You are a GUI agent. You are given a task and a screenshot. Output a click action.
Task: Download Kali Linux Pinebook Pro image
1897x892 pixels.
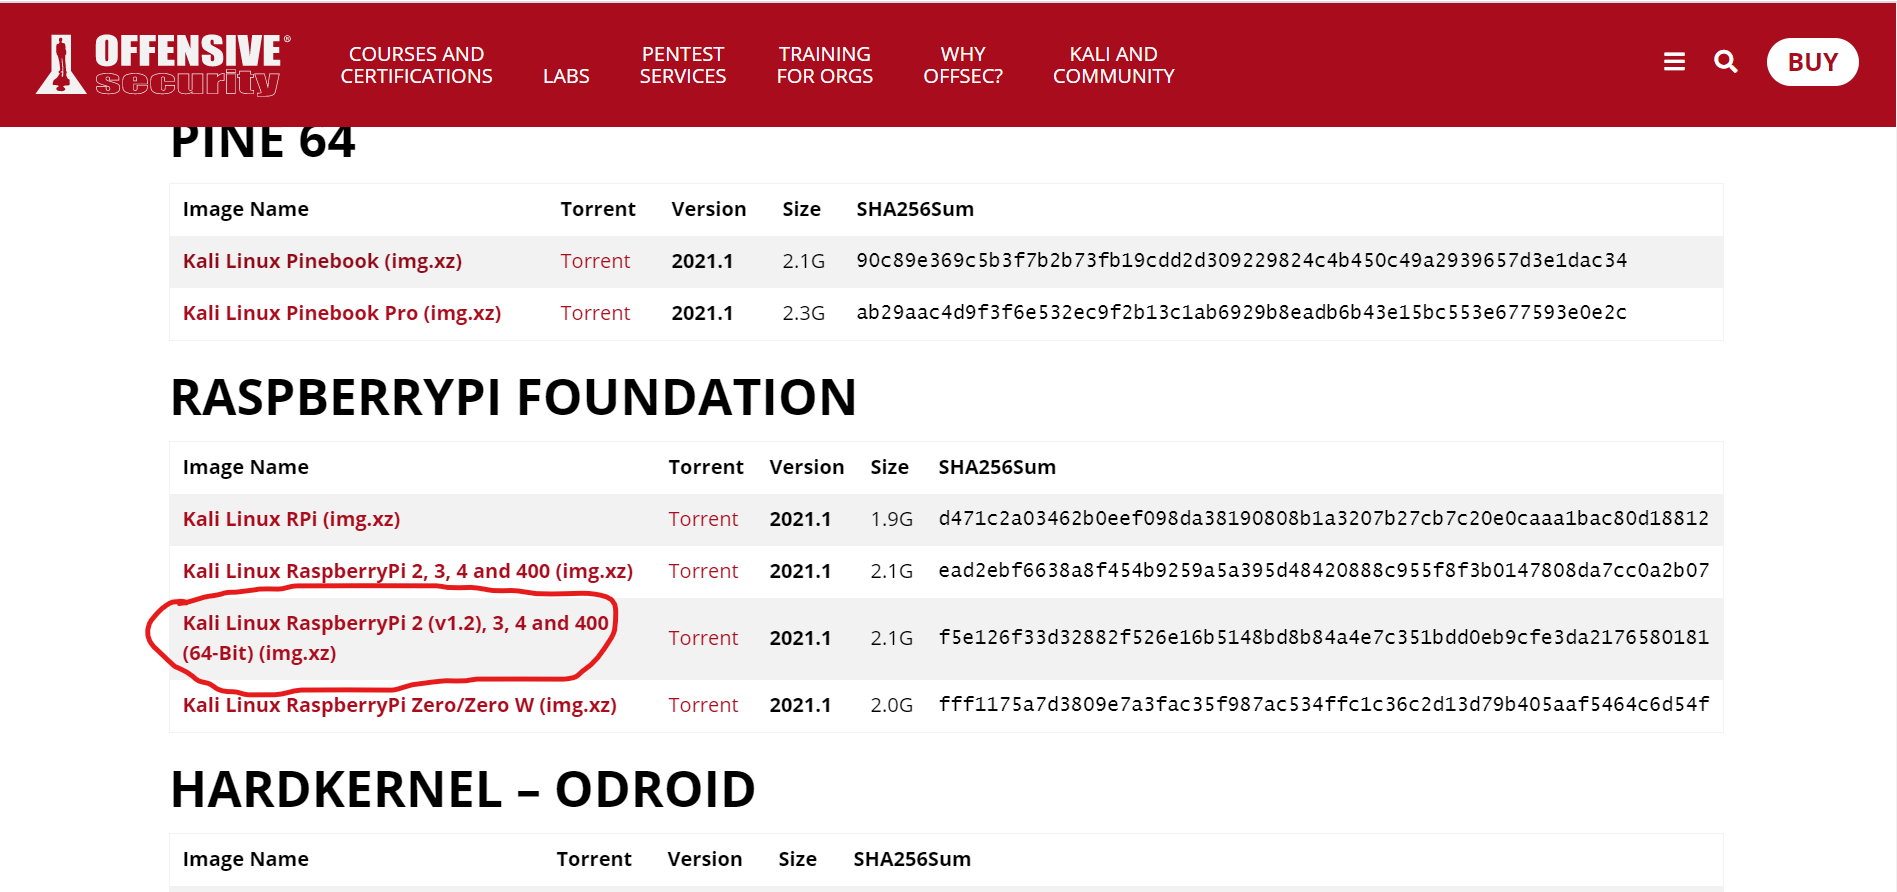click(342, 313)
